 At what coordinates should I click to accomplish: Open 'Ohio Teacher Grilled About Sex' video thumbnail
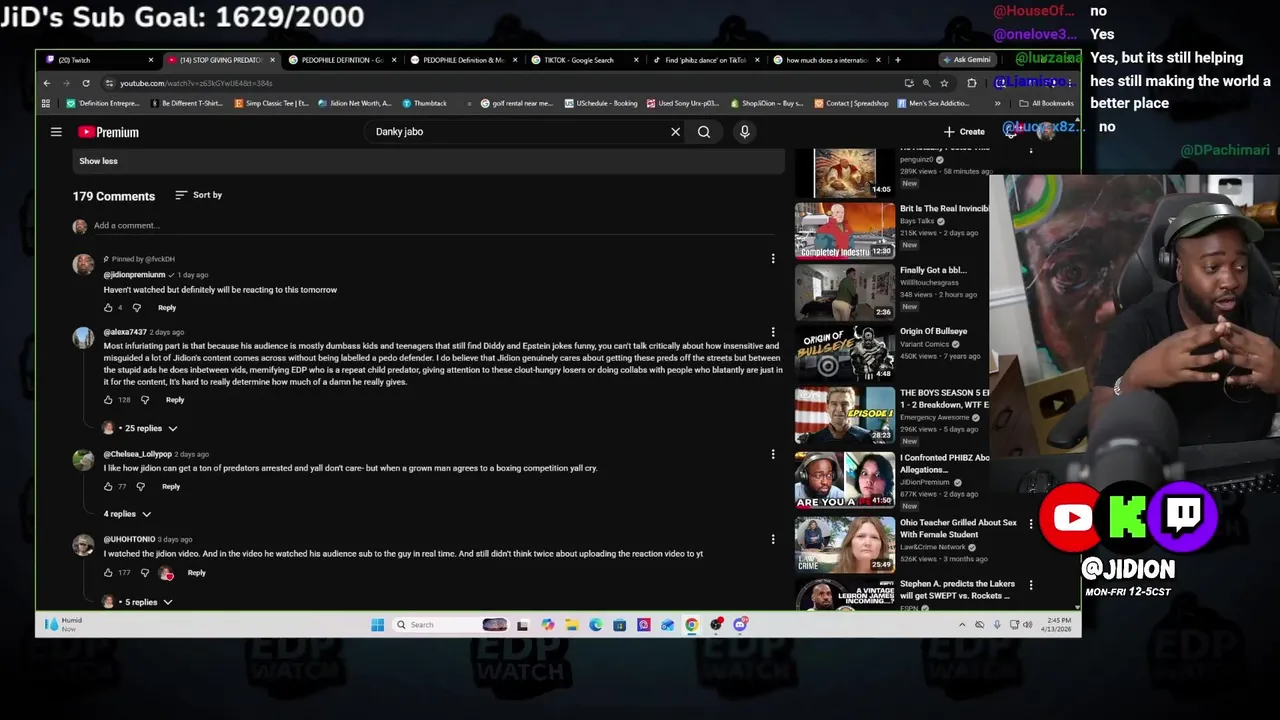(x=845, y=544)
